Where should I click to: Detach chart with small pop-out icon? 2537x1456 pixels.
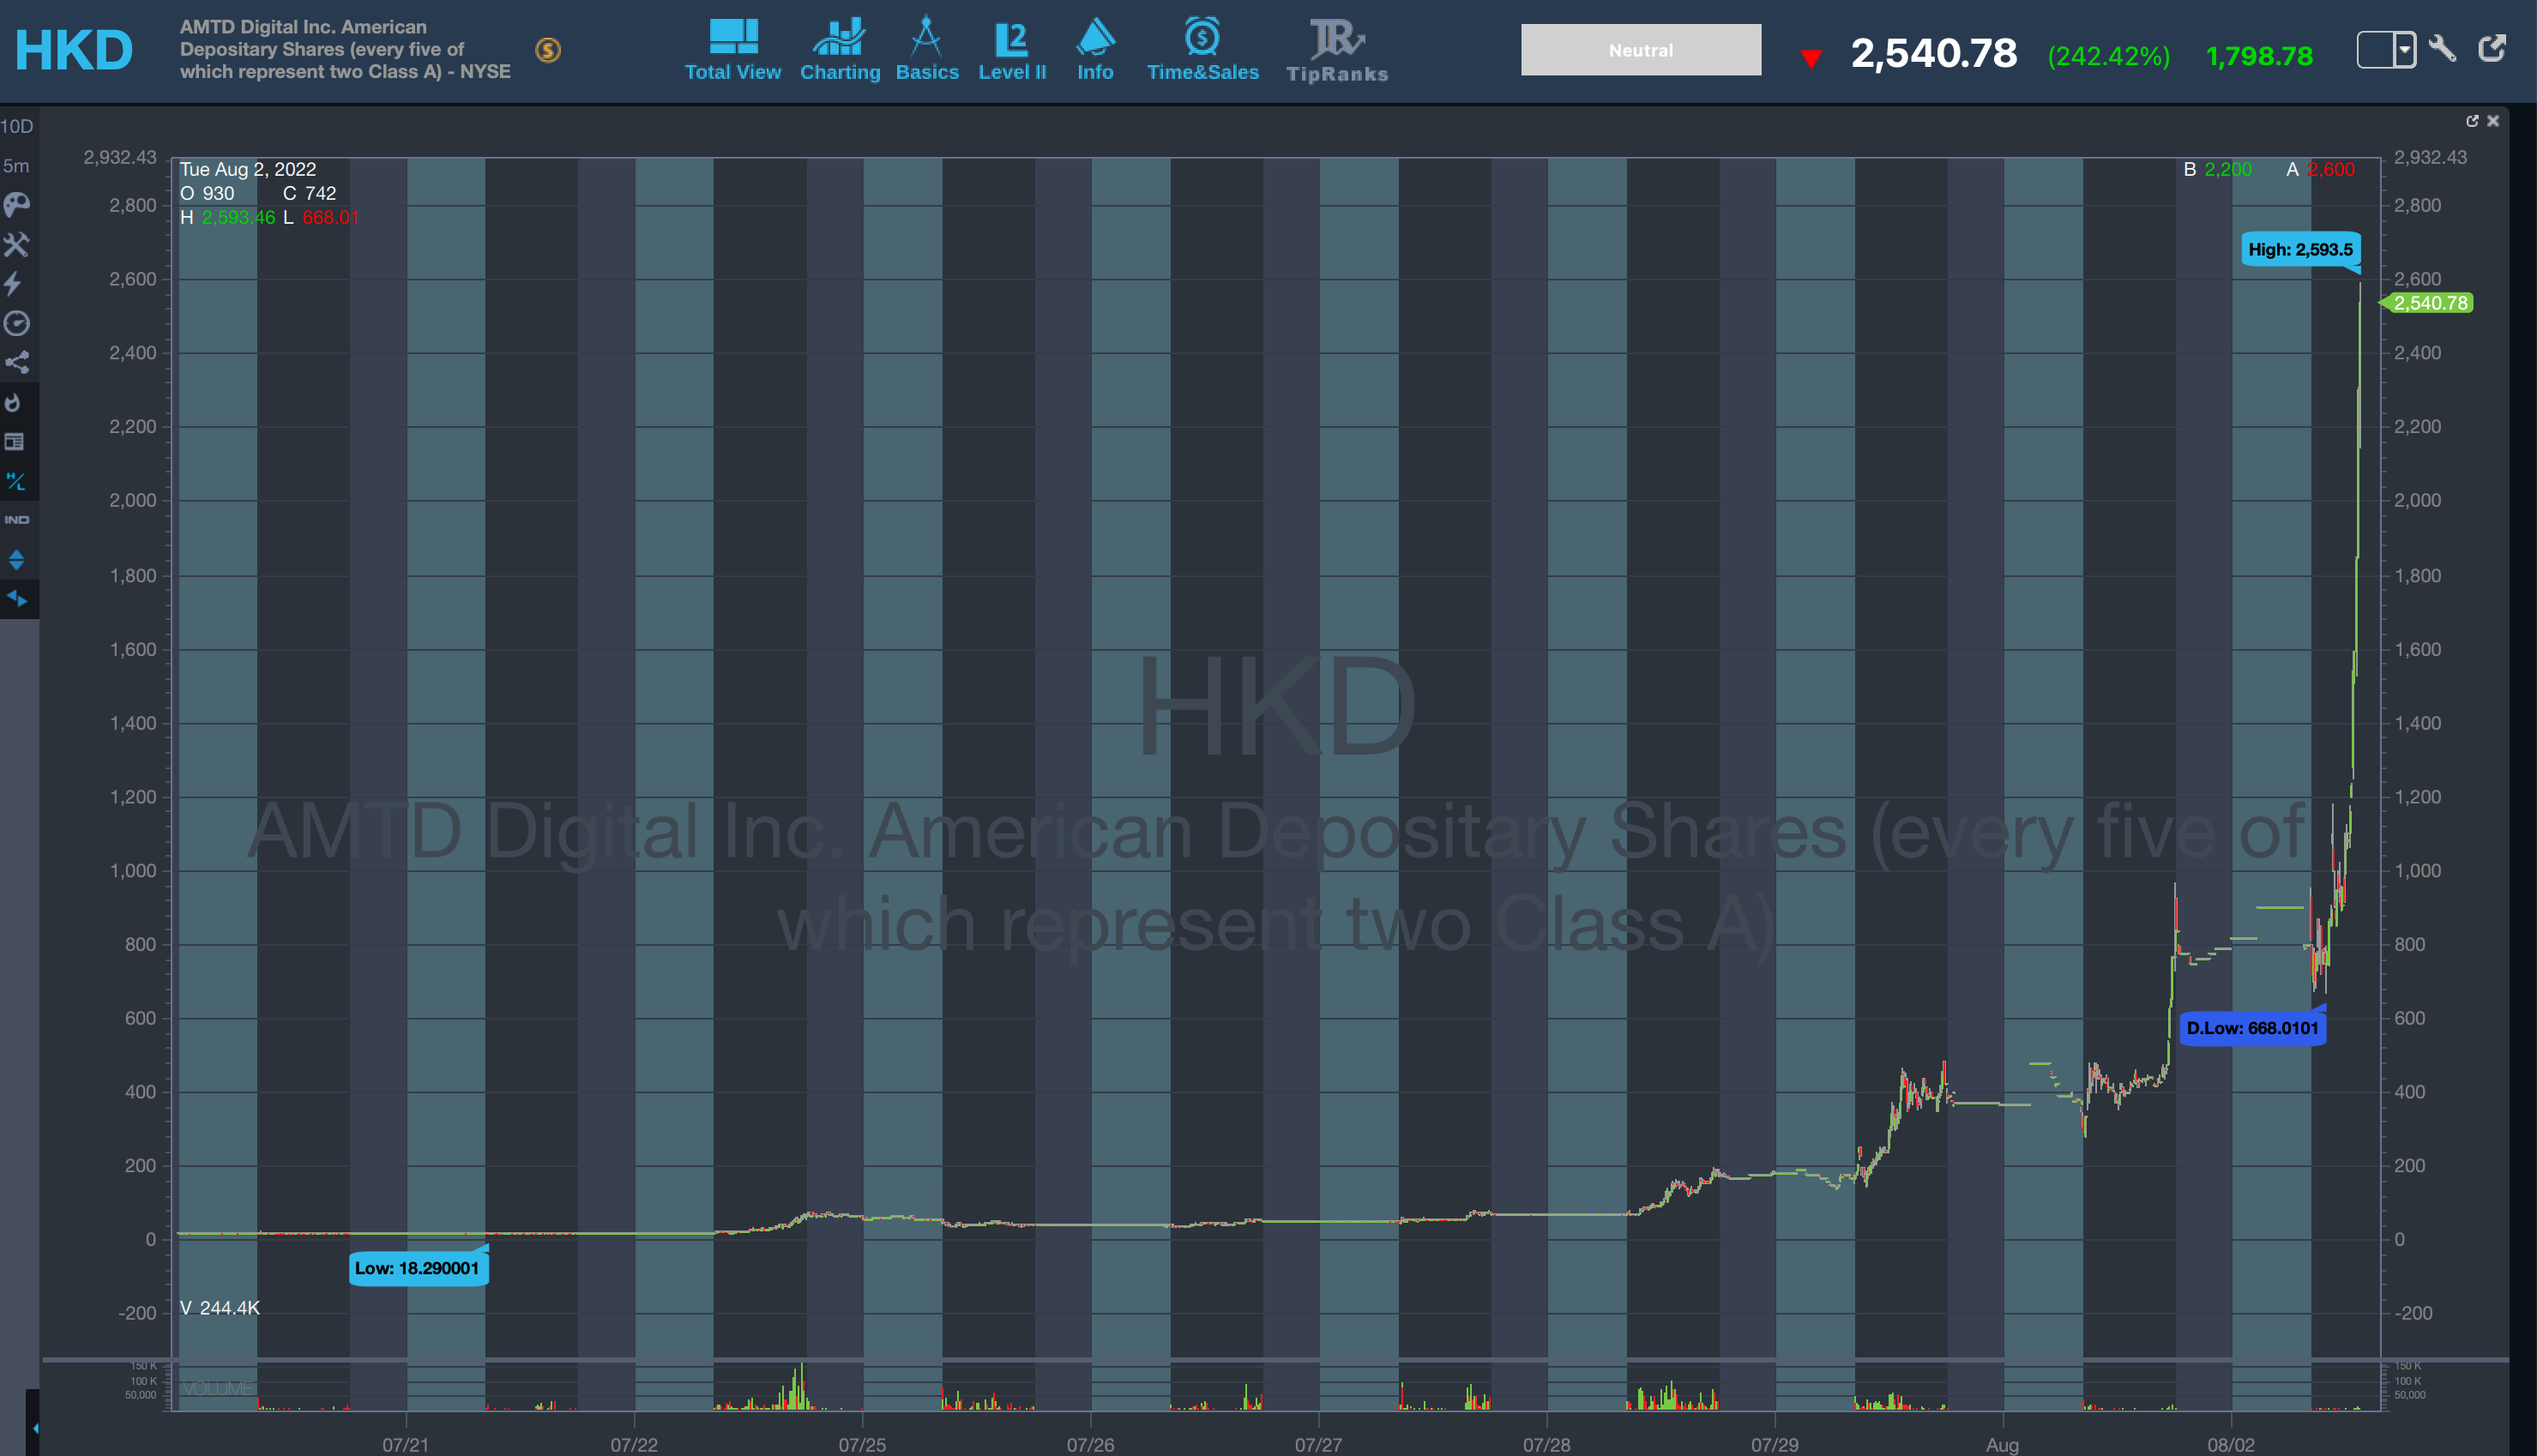point(2472,121)
